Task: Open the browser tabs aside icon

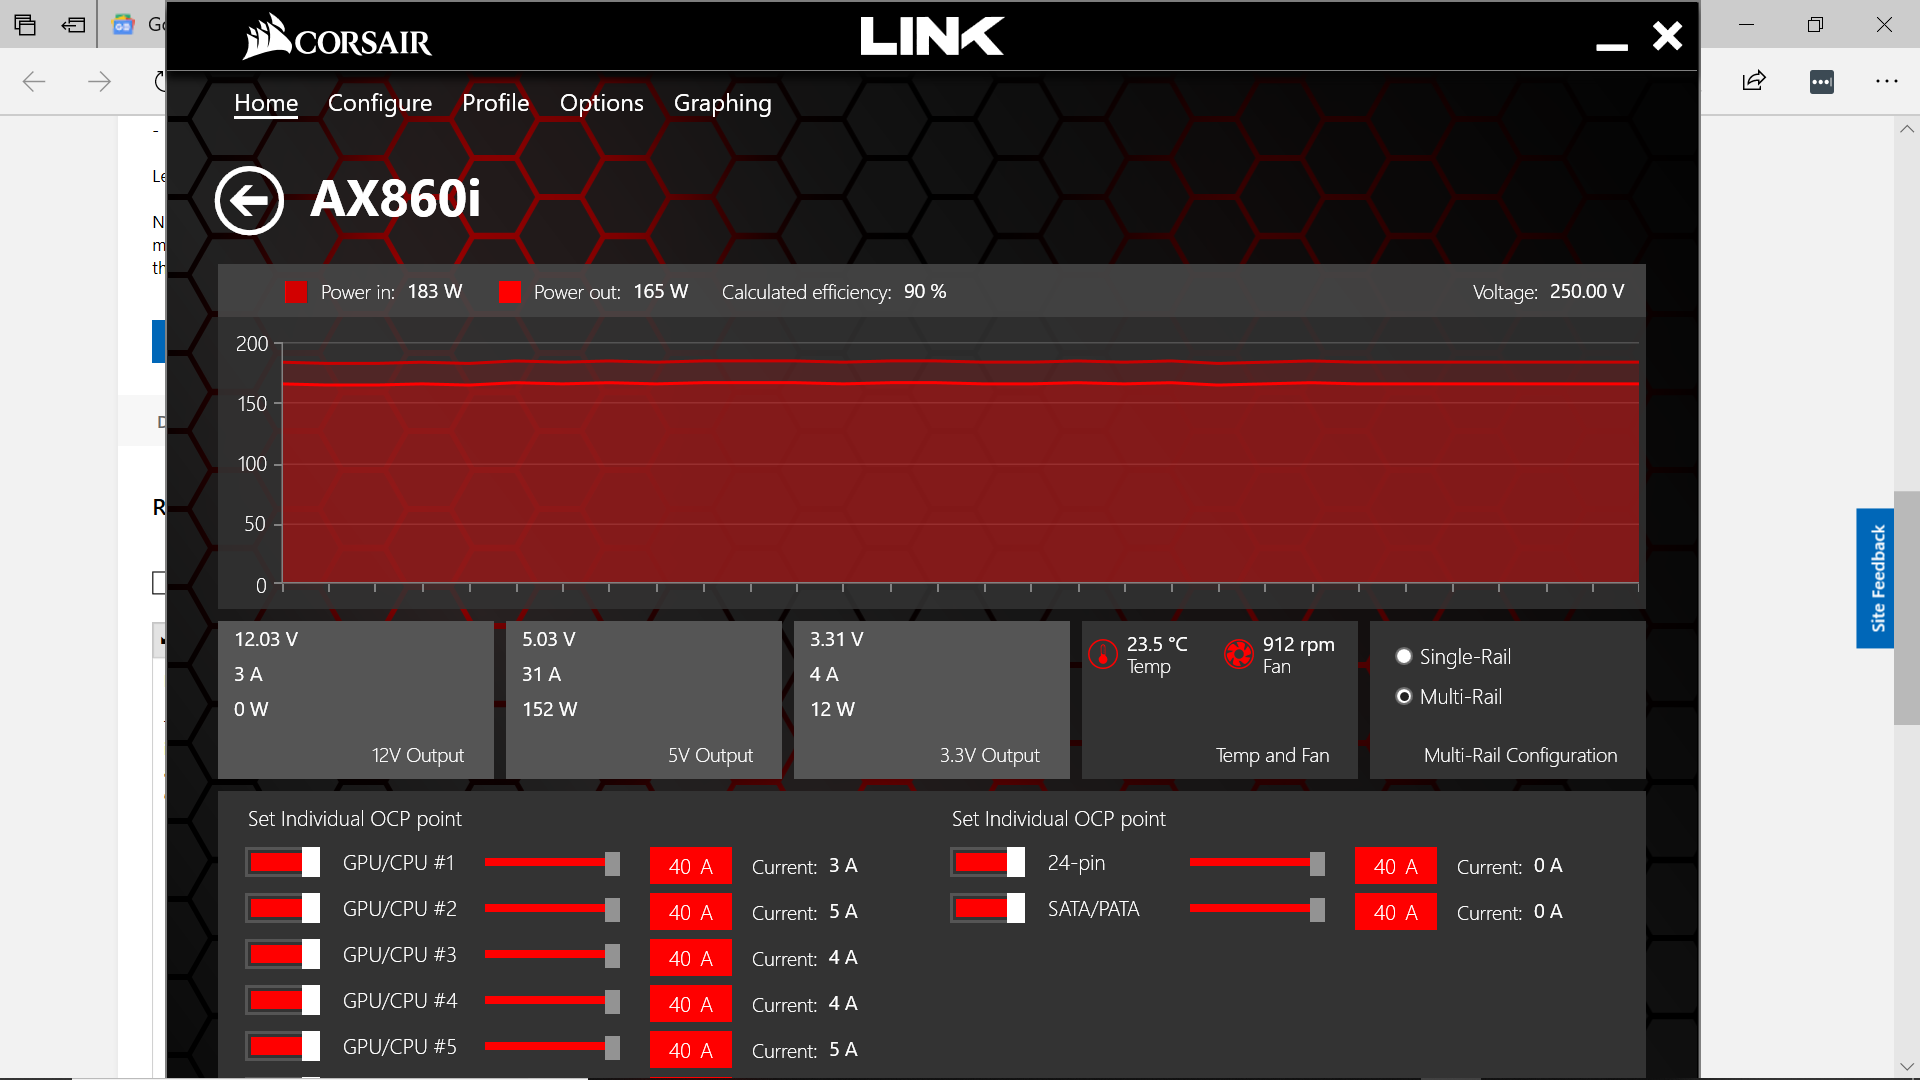Action: pos(25,25)
